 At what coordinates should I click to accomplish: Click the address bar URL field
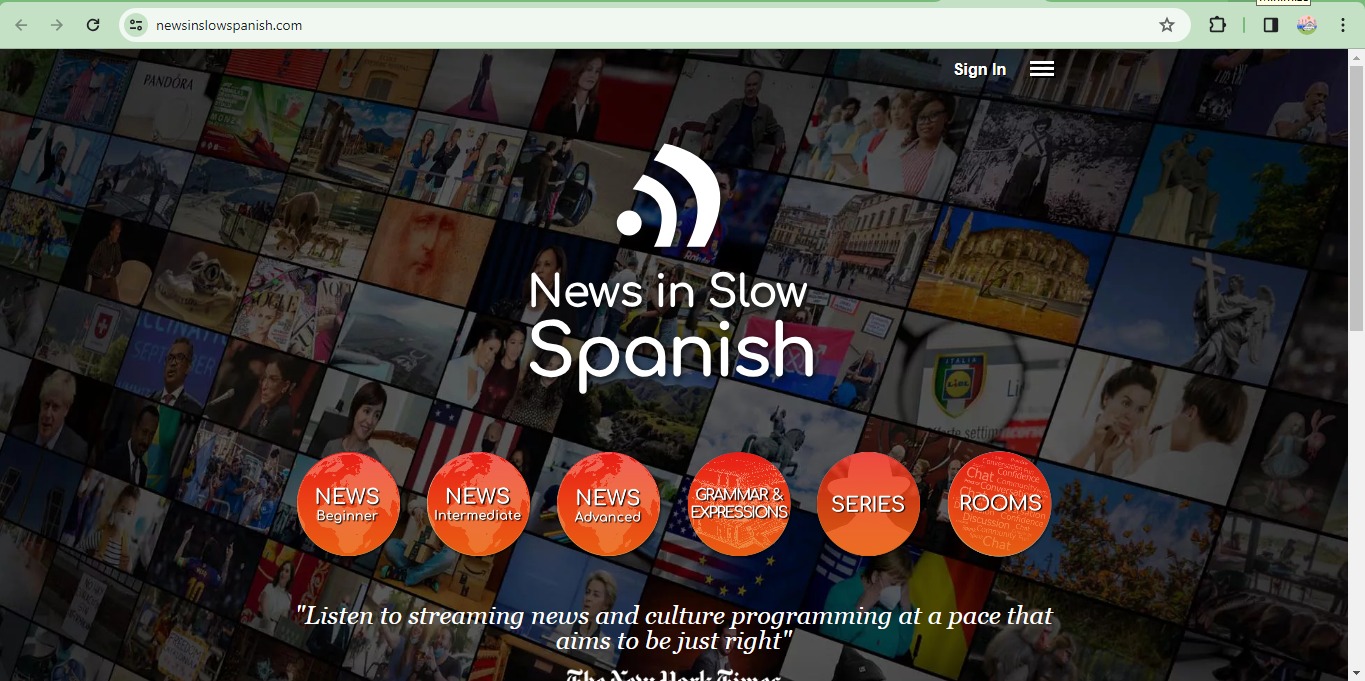point(654,25)
